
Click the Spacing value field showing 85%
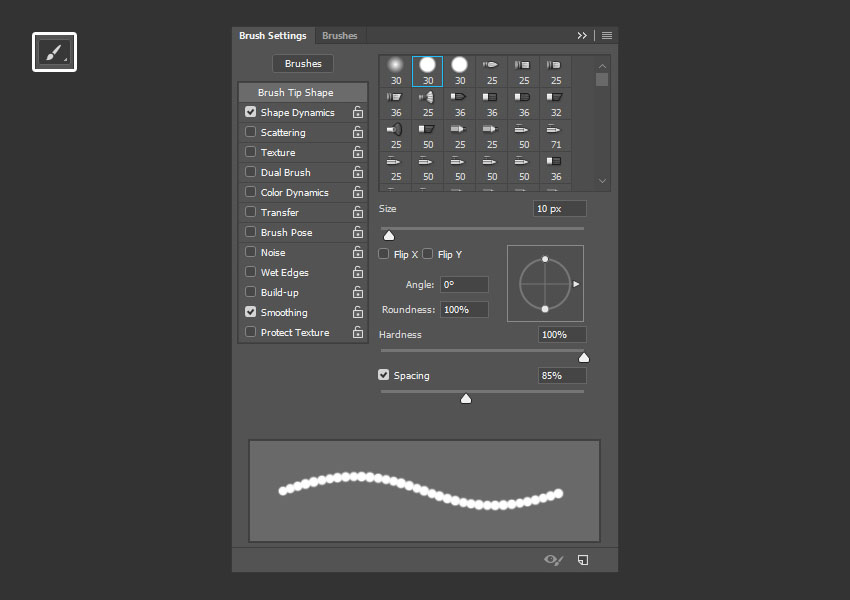click(x=562, y=376)
